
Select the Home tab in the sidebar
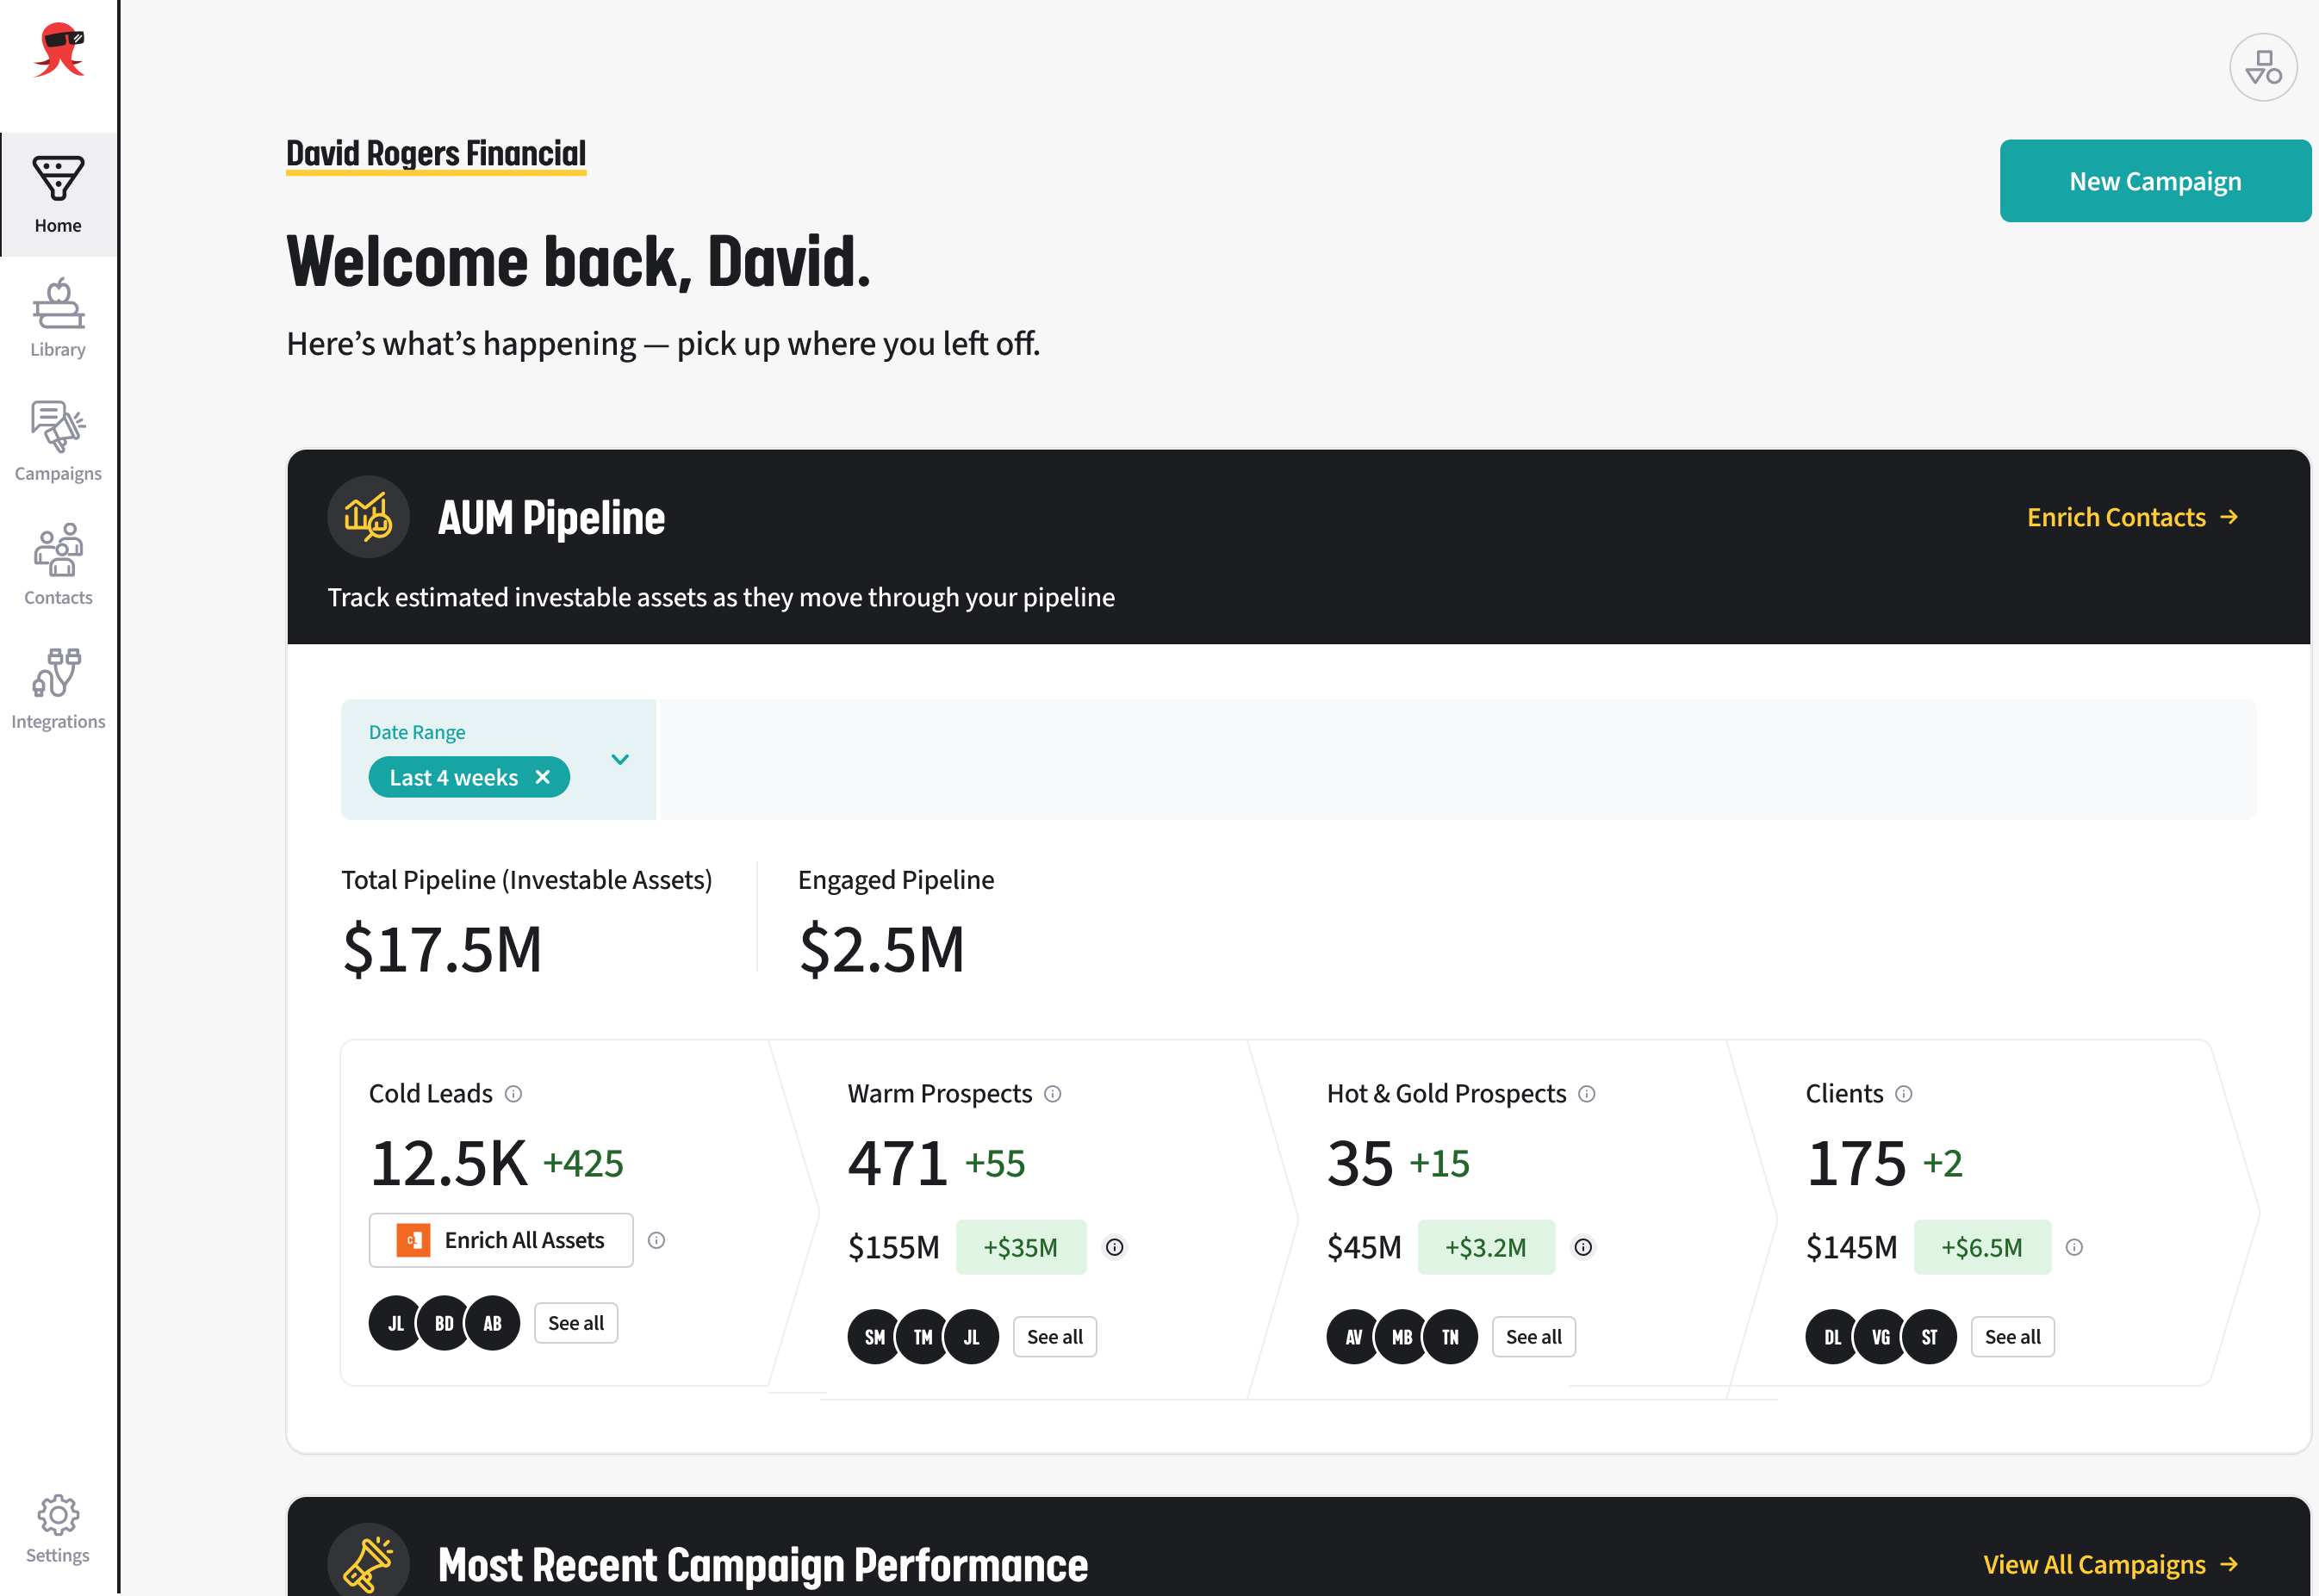click(x=58, y=194)
